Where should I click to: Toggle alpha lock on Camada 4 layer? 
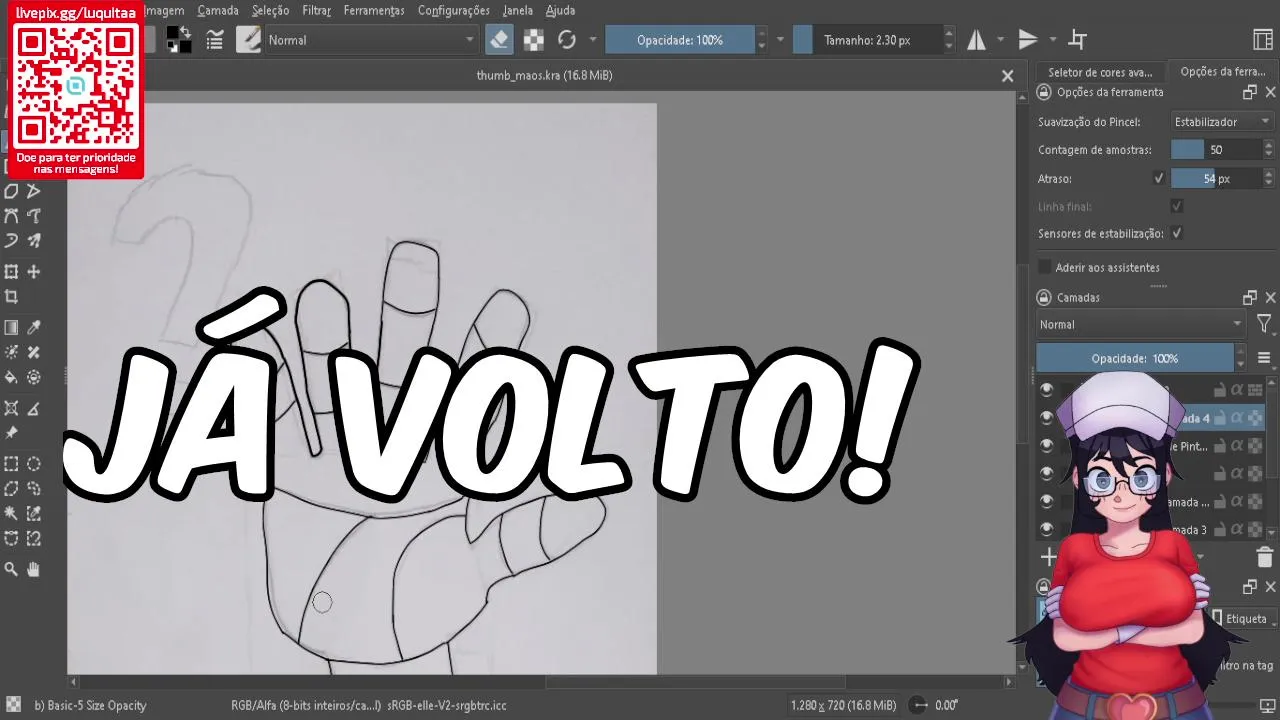(1237, 418)
